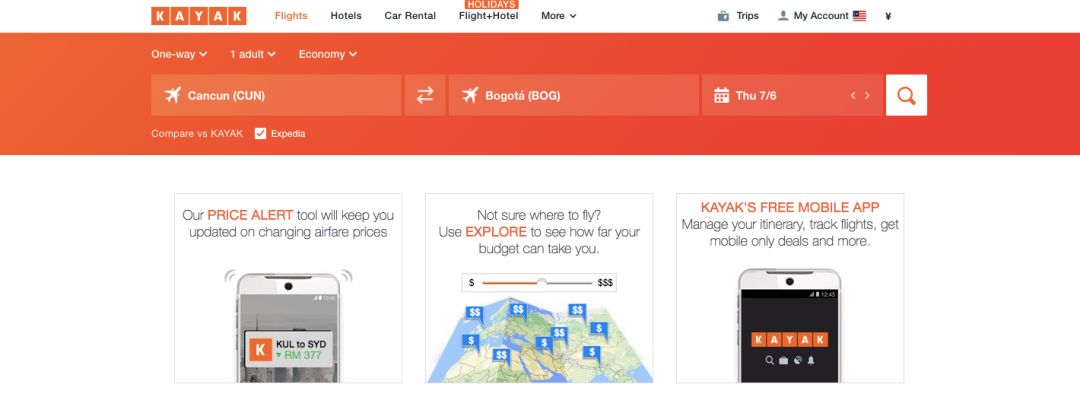Open the Economy cabin class dropdown
The image size is (1080, 416).
tap(327, 54)
